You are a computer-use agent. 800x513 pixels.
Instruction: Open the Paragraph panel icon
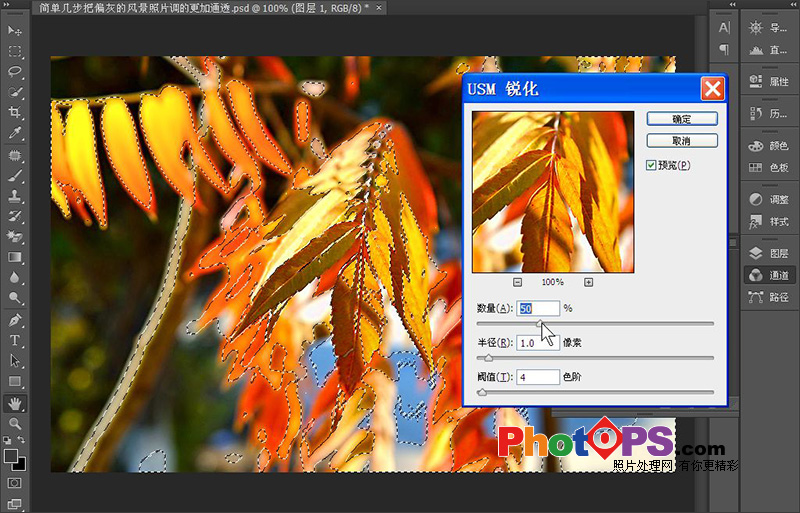point(723,49)
